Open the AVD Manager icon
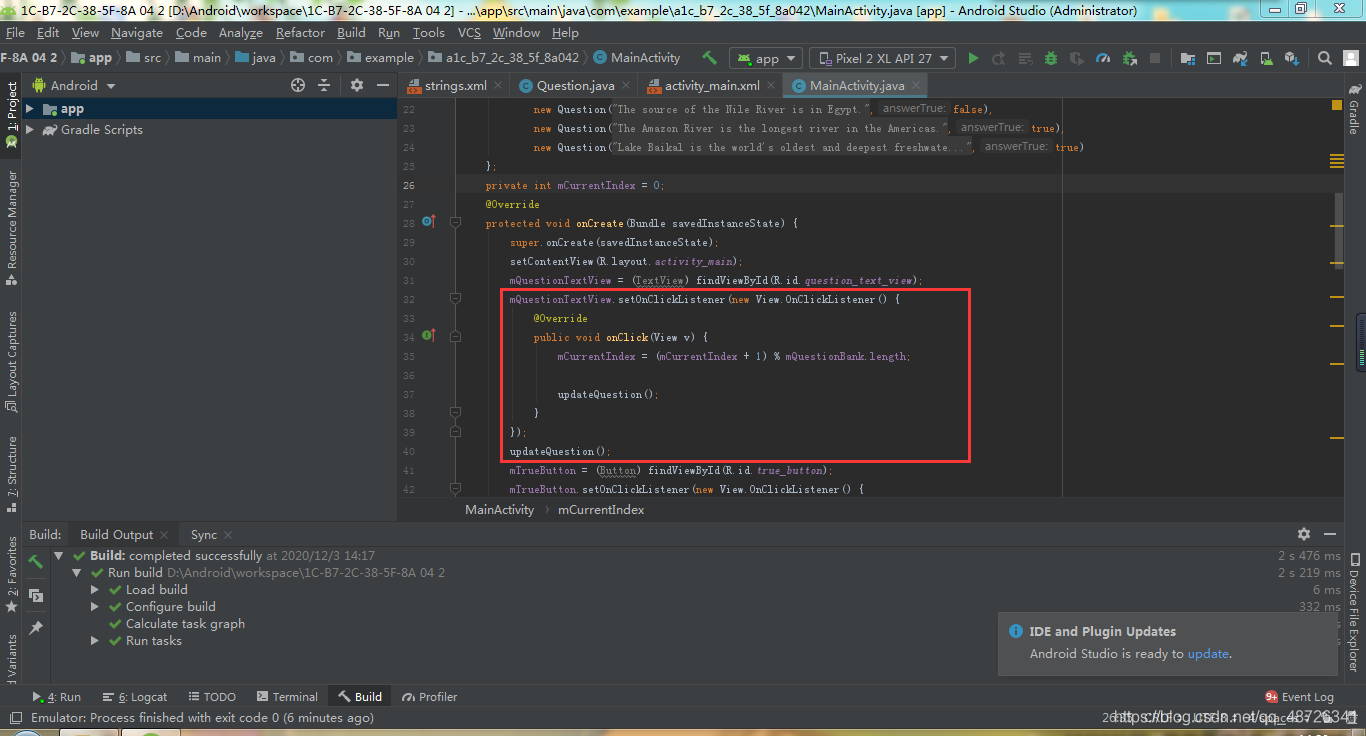 coord(1265,58)
